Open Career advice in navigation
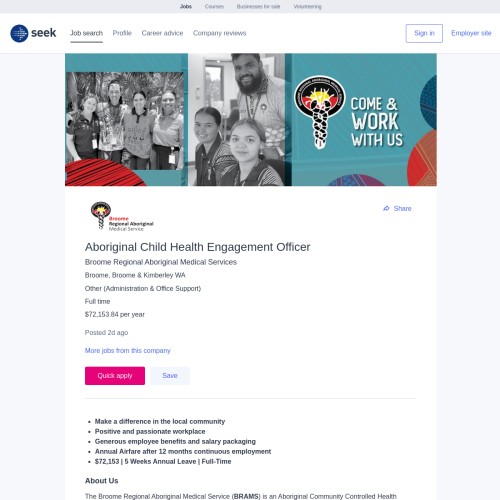The image size is (500, 500). pyautogui.click(x=162, y=33)
